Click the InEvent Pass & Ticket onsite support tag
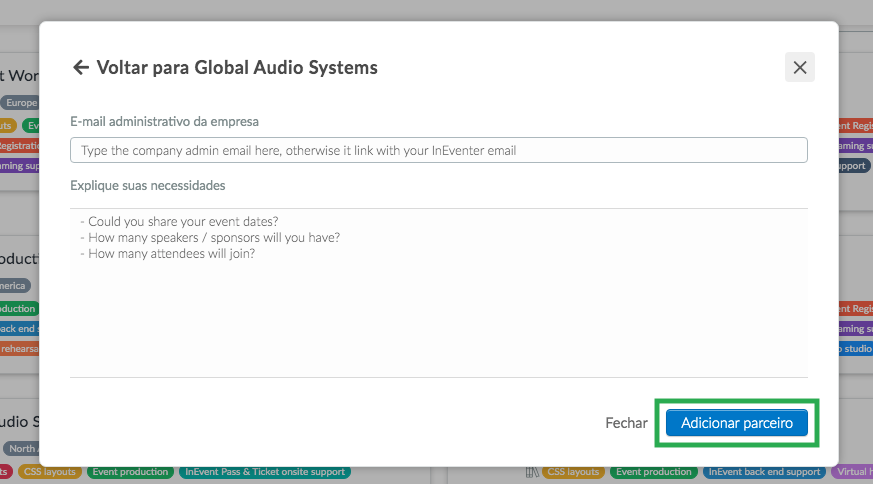This screenshot has height=484, width=873. 265,472
